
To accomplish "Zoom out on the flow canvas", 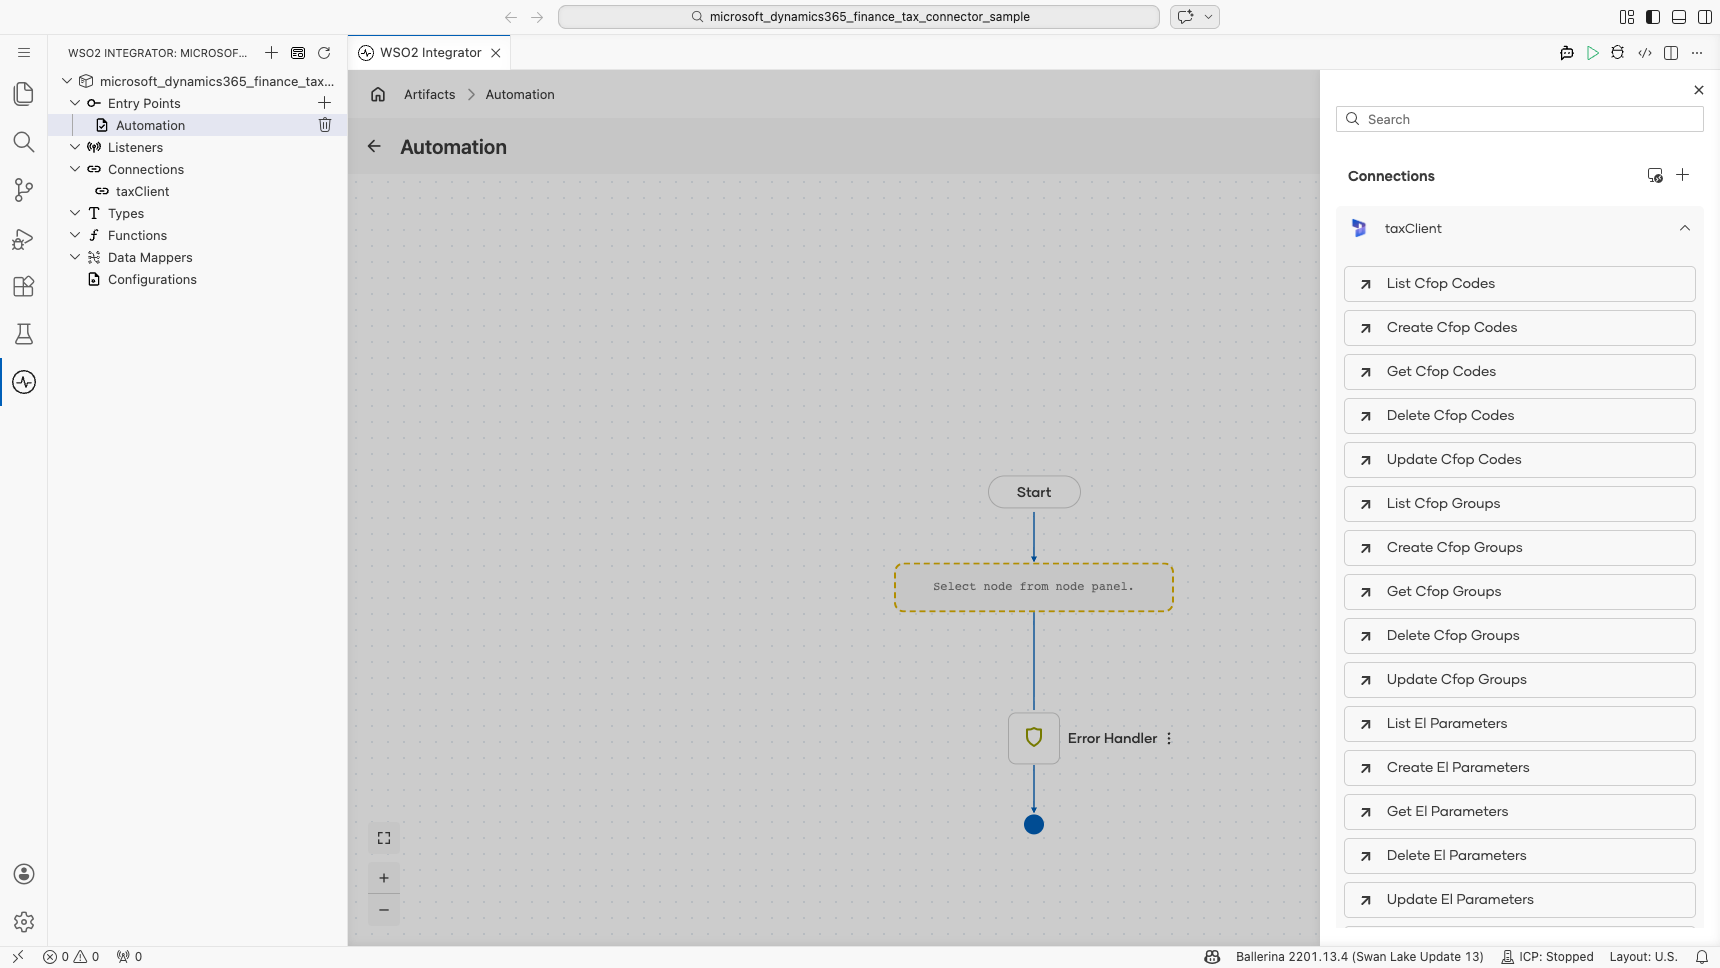I will click(x=384, y=910).
